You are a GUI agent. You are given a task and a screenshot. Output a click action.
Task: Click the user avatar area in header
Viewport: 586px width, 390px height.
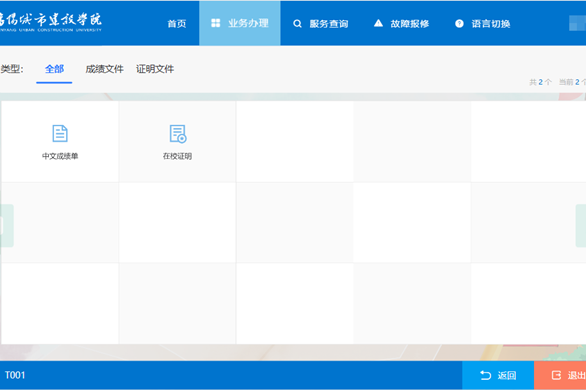[x=577, y=23]
